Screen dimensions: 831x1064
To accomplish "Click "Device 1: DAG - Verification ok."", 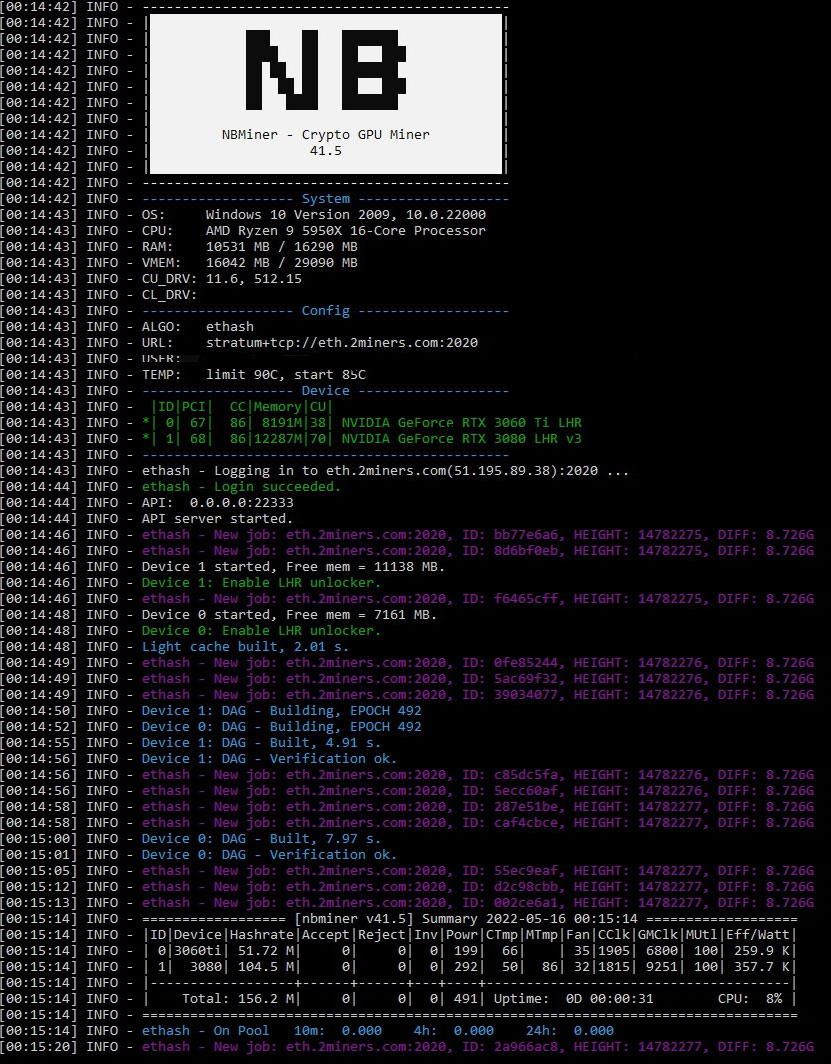I will pyautogui.click(x=269, y=759).
